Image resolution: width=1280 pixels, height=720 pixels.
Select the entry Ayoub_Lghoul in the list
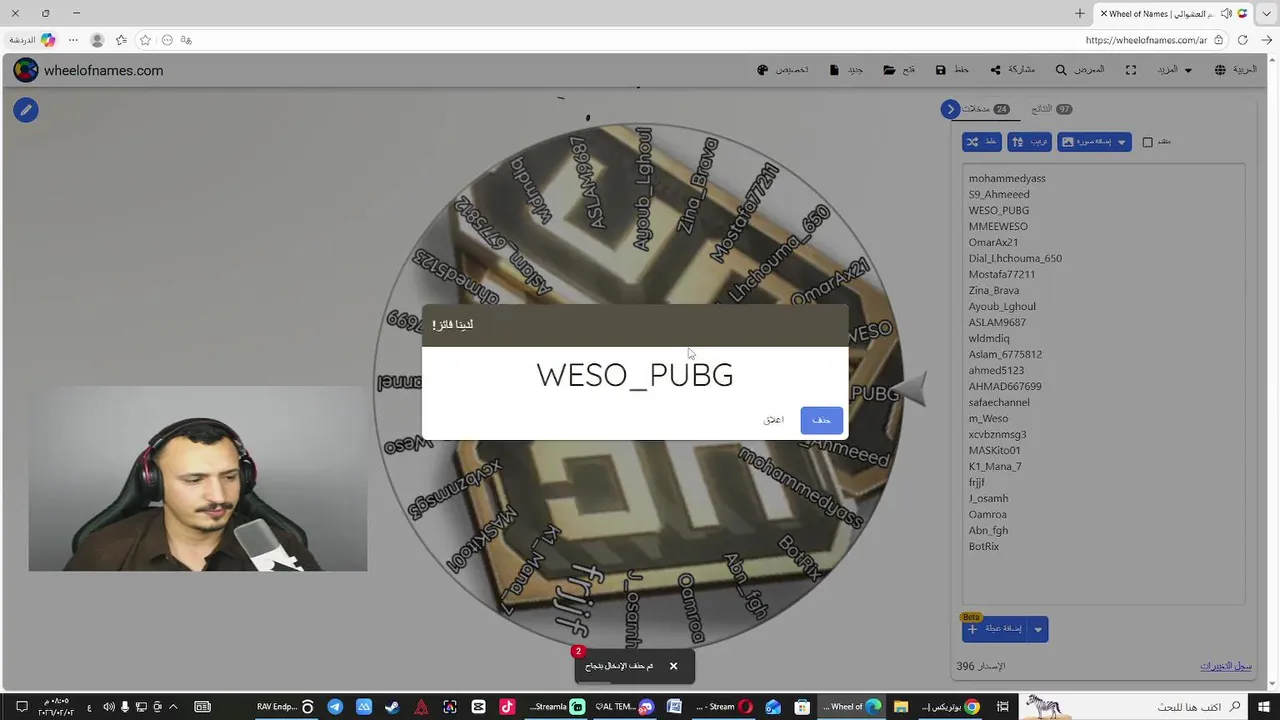(x=1002, y=306)
